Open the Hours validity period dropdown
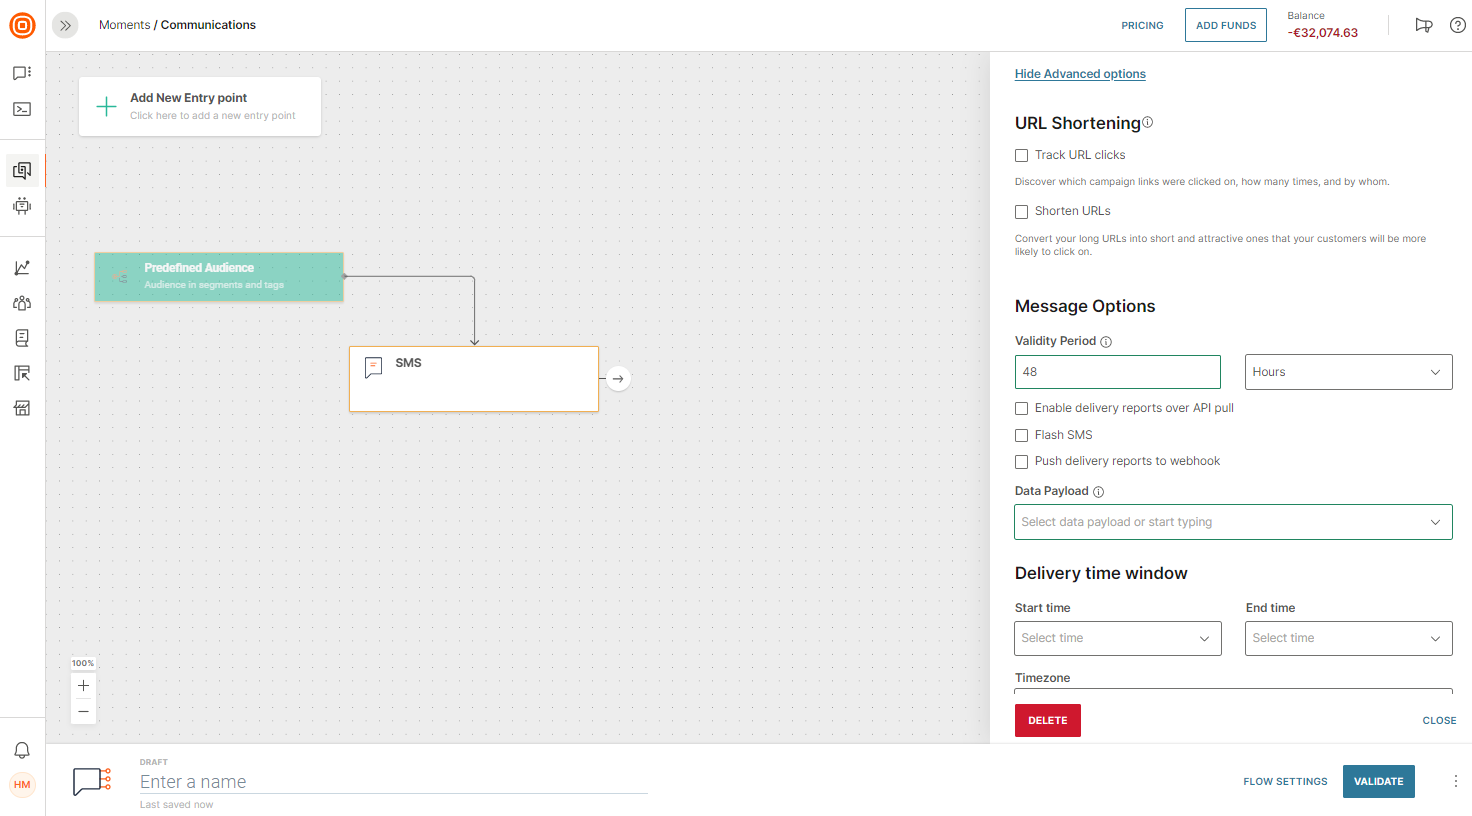This screenshot has width=1472, height=816. point(1348,371)
